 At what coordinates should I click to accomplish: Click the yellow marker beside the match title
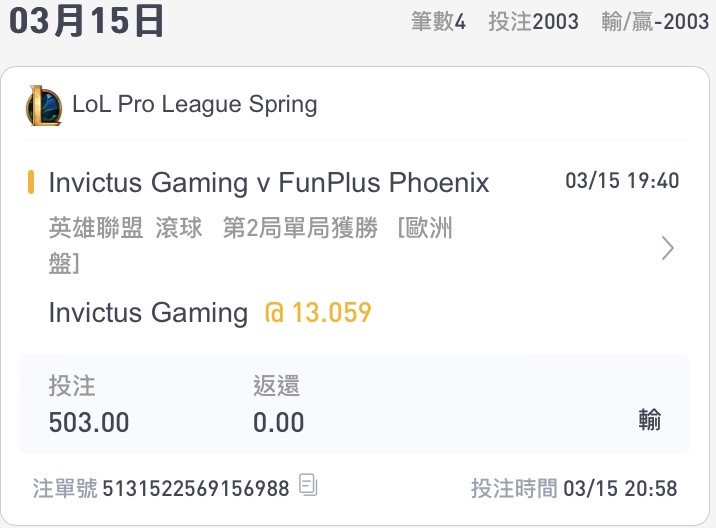tap(31, 182)
